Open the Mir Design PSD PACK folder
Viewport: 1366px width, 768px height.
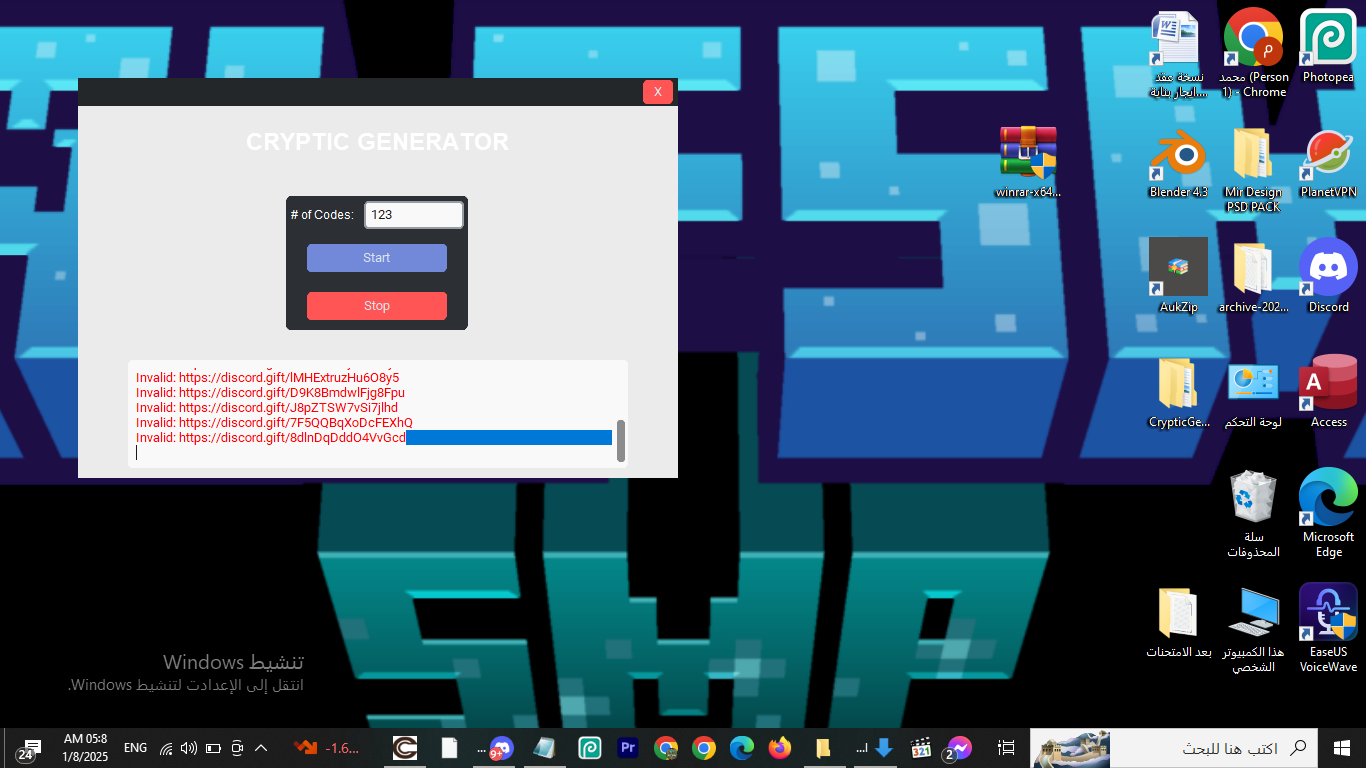[x=1253, y=168]
